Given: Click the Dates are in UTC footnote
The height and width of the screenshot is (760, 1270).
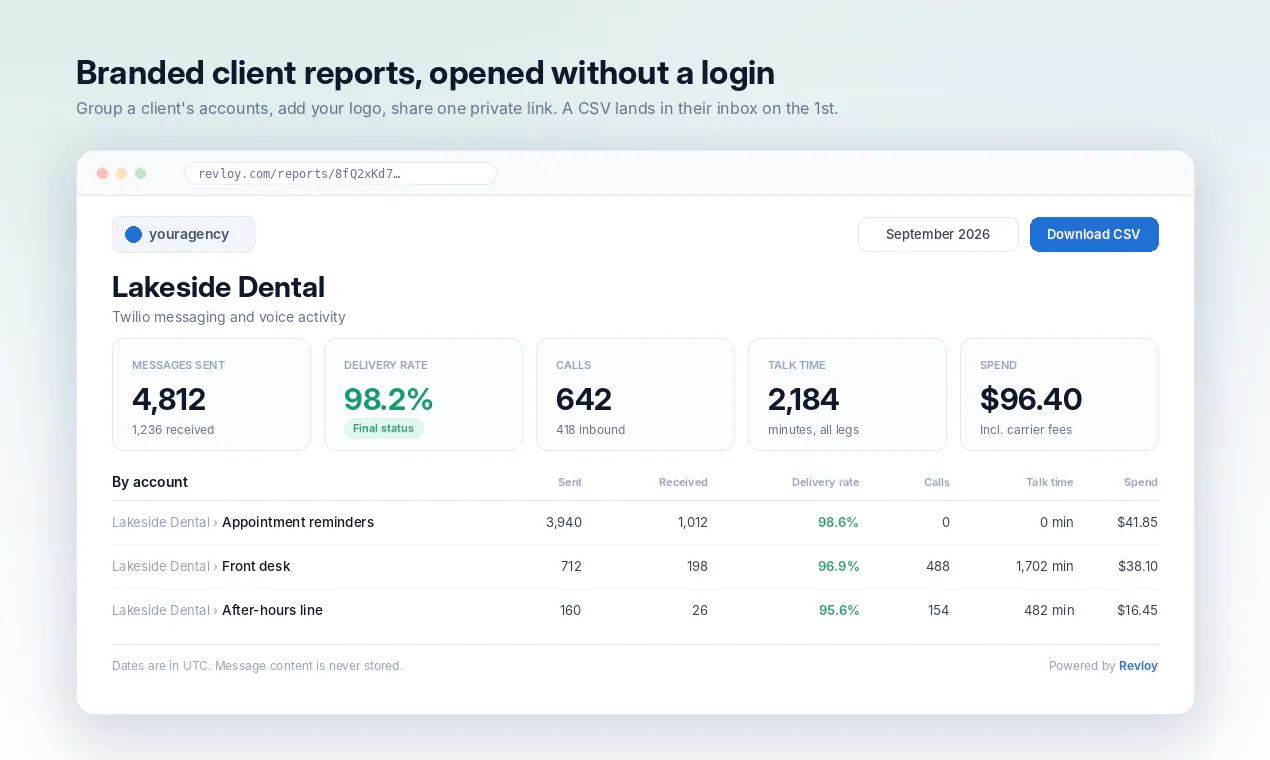Looking at the screenshot, I should 258,665.
